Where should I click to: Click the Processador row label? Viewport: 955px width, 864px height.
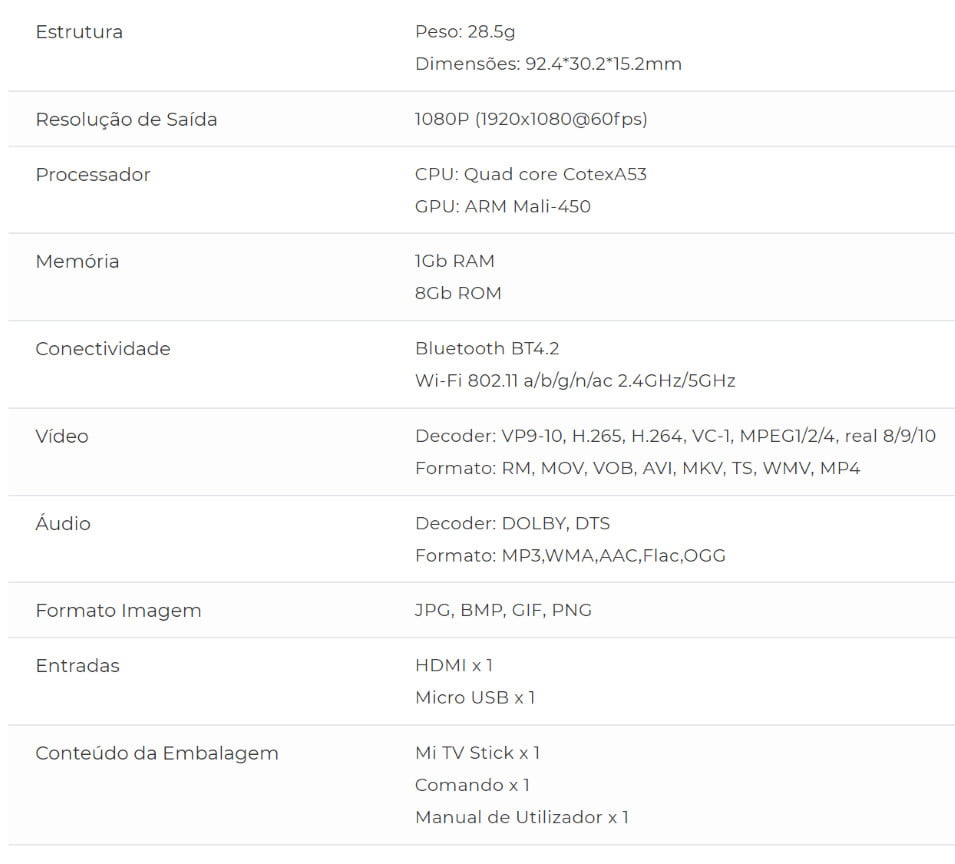coord(93,174)
